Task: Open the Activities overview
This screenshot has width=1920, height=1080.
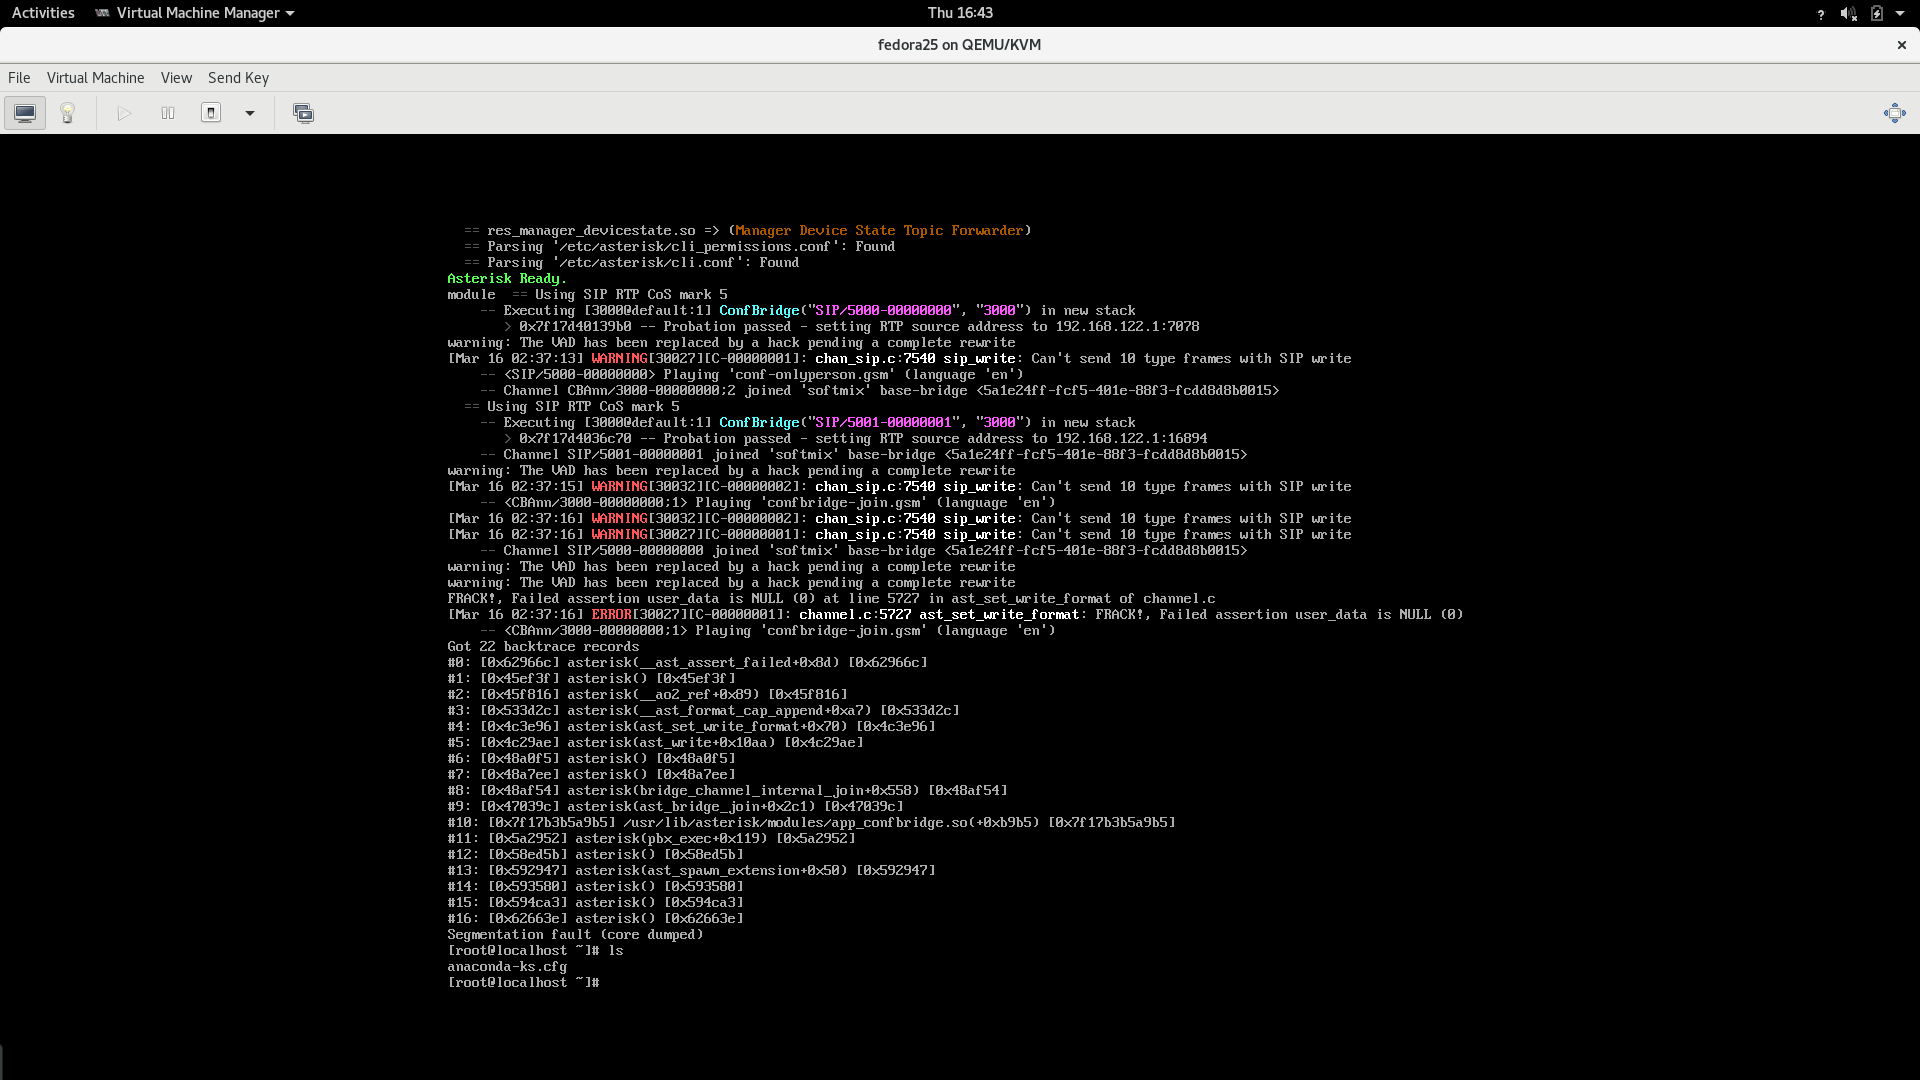Action: point(43,13)
